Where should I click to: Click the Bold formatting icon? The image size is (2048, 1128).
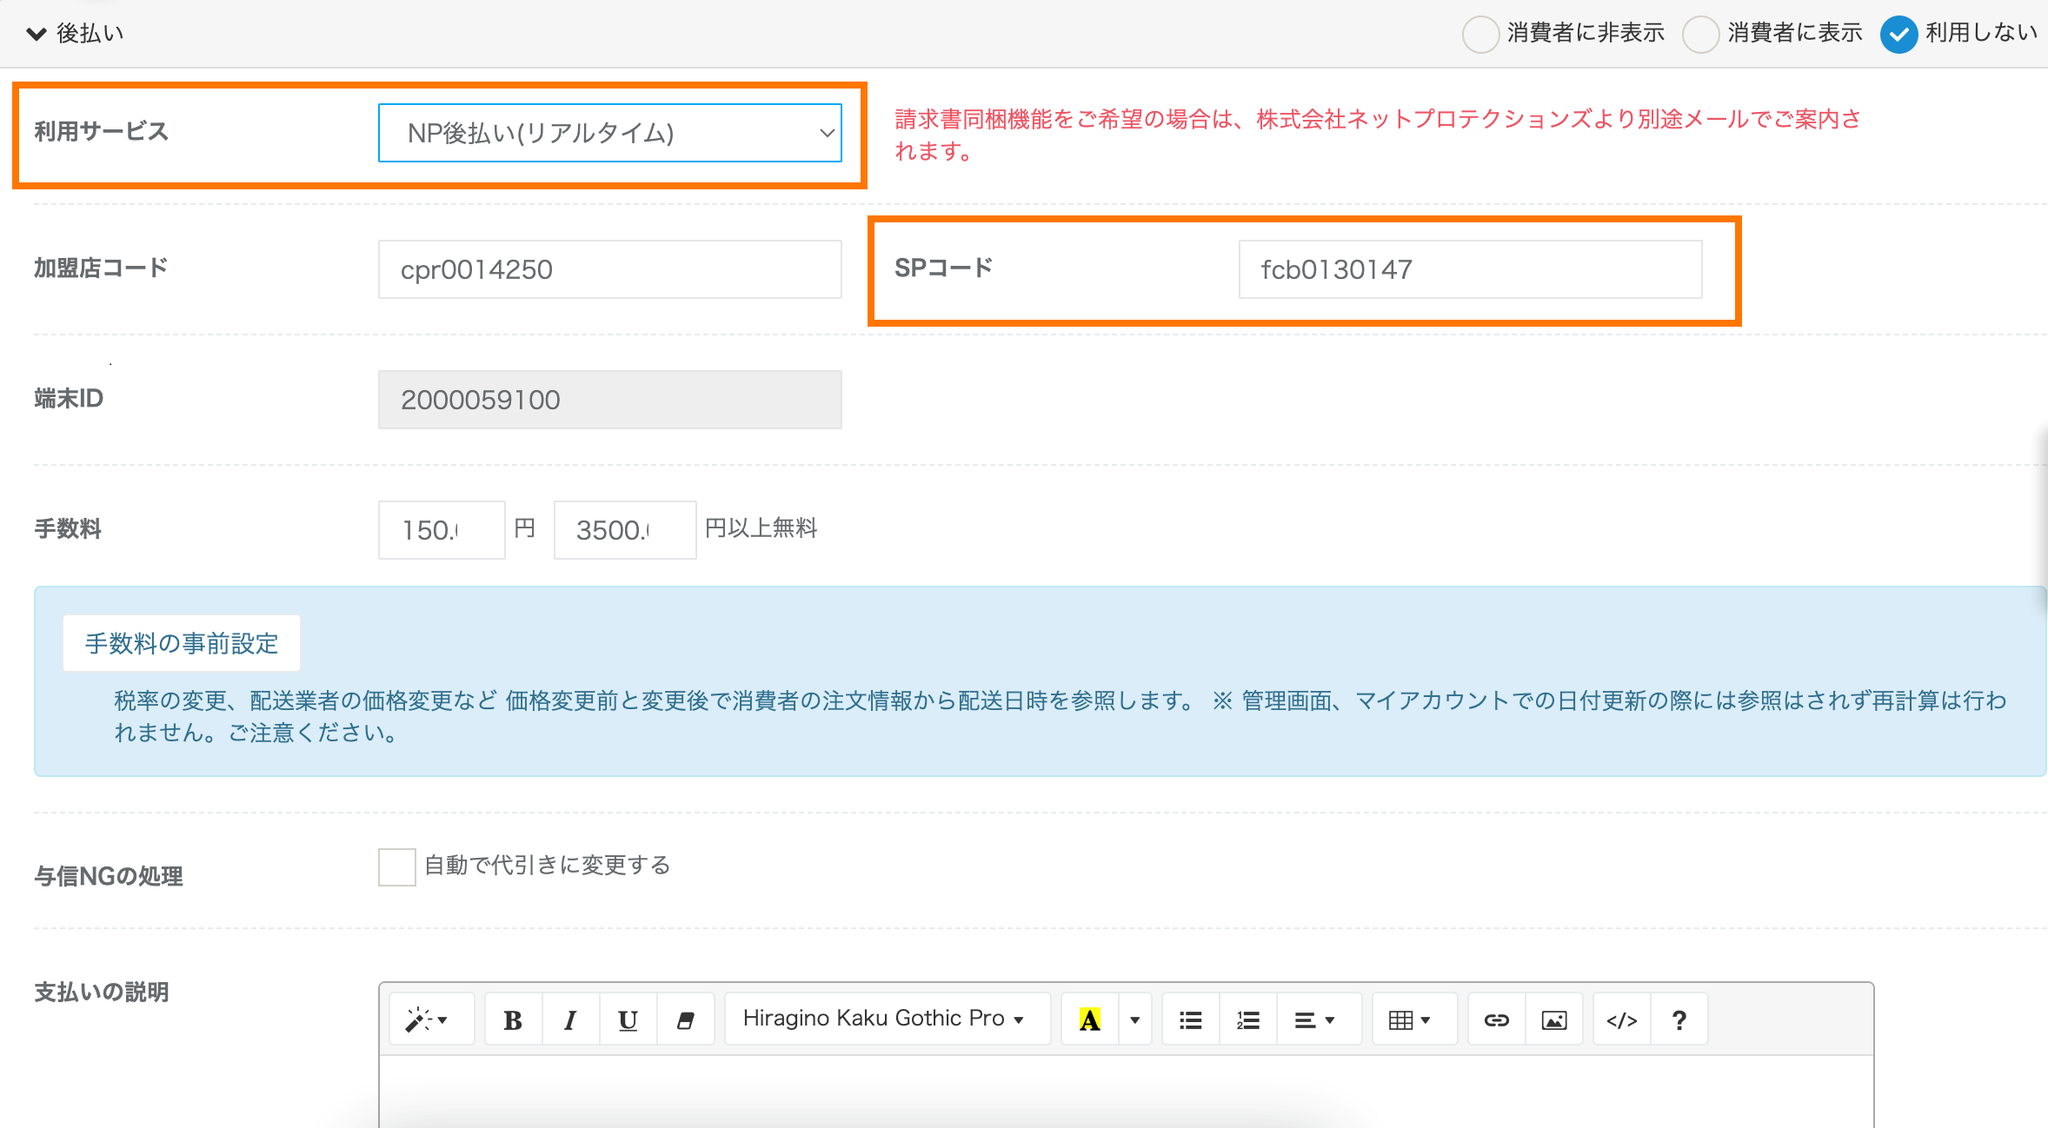tap(513, 1020)
